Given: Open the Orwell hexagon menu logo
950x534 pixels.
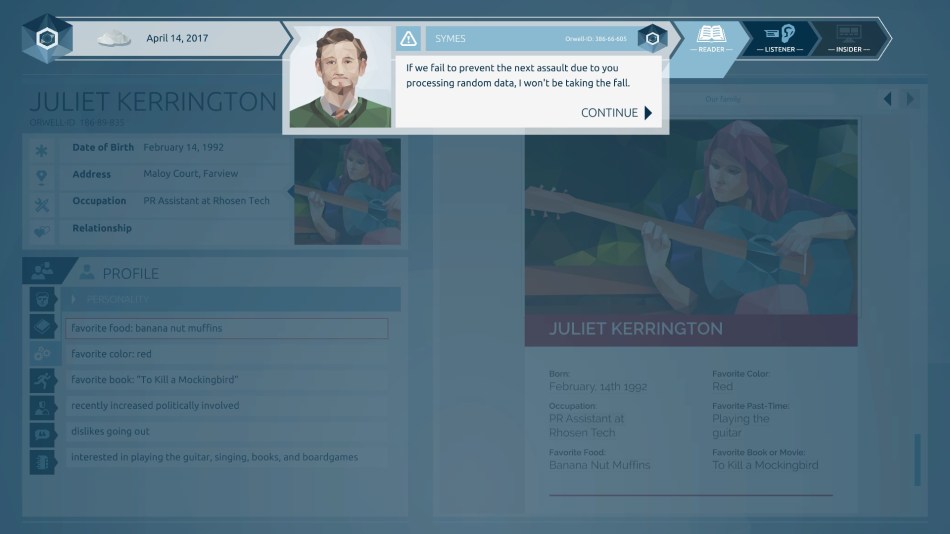Looking at the screenshot, I should (44, 39).
